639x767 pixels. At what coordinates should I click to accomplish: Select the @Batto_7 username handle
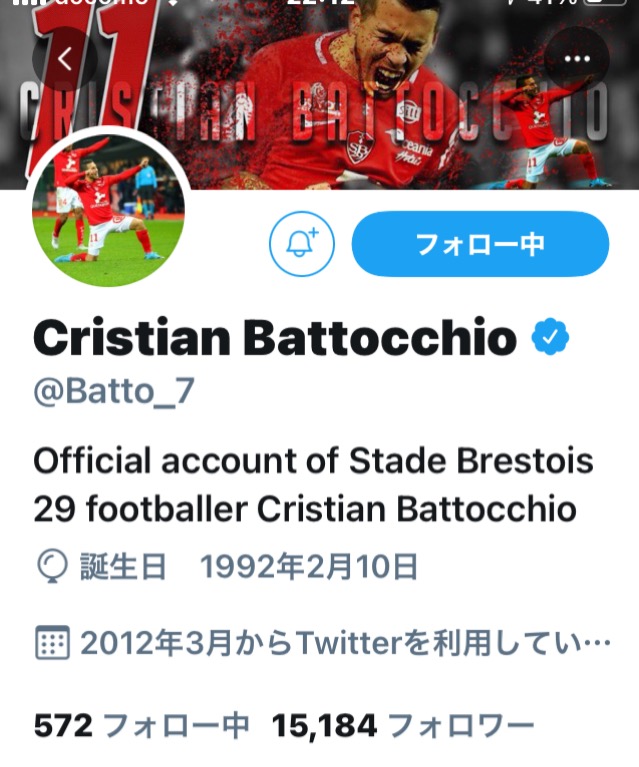click(x=114, y=392)
